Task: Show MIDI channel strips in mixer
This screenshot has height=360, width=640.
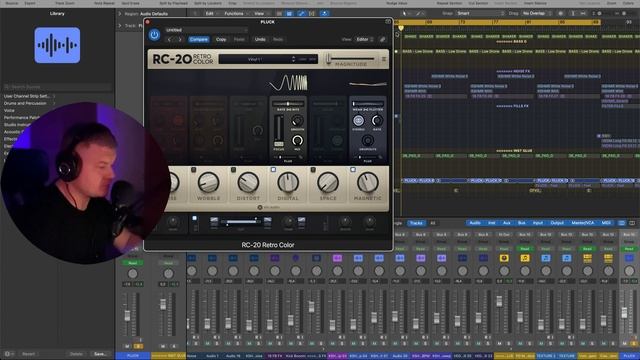Action: click(606, 223)
